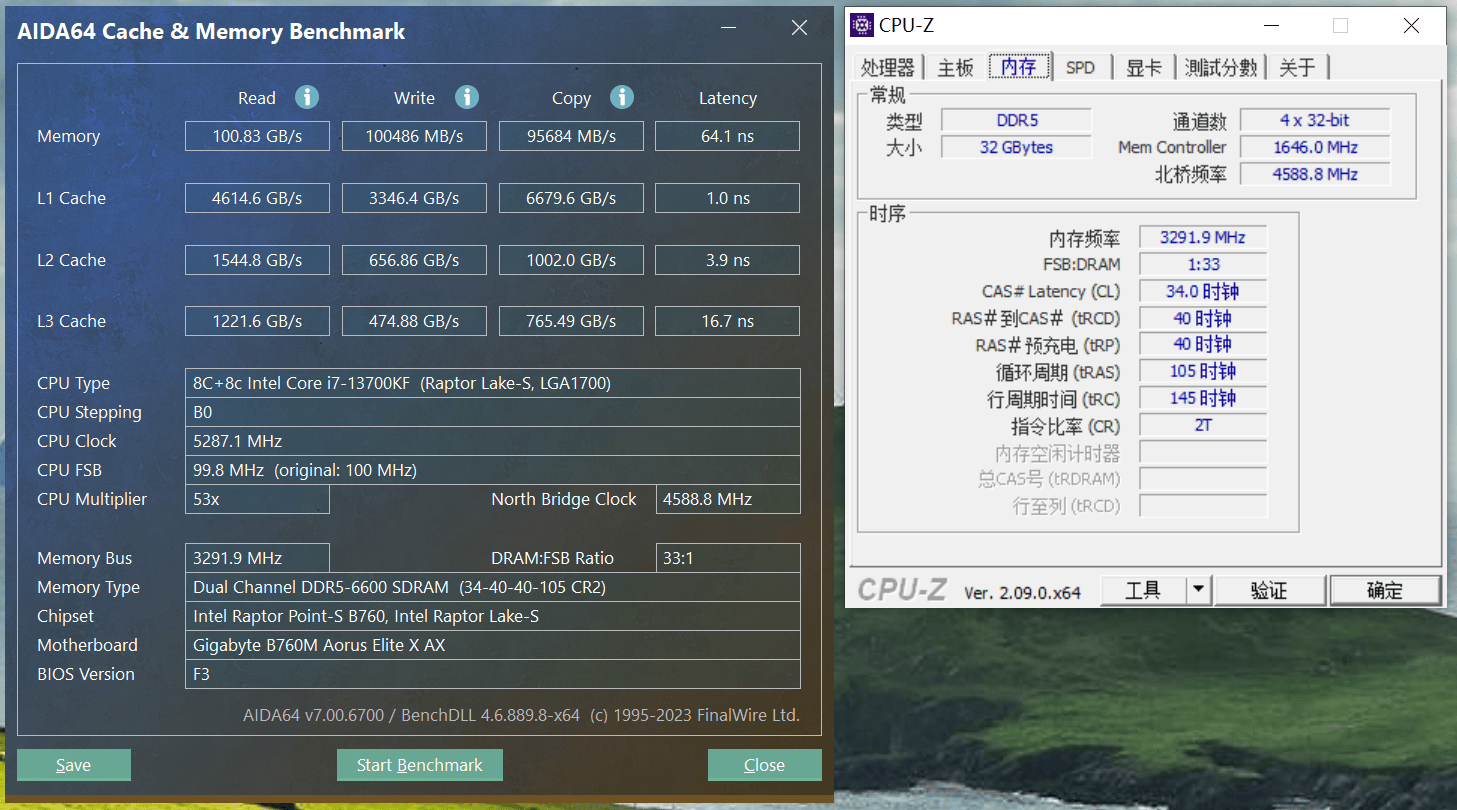Viewport: 1457px width, 810px height.
Task: Open the 关于 about tab in CPU-Z
Action: coord(1297,66)
